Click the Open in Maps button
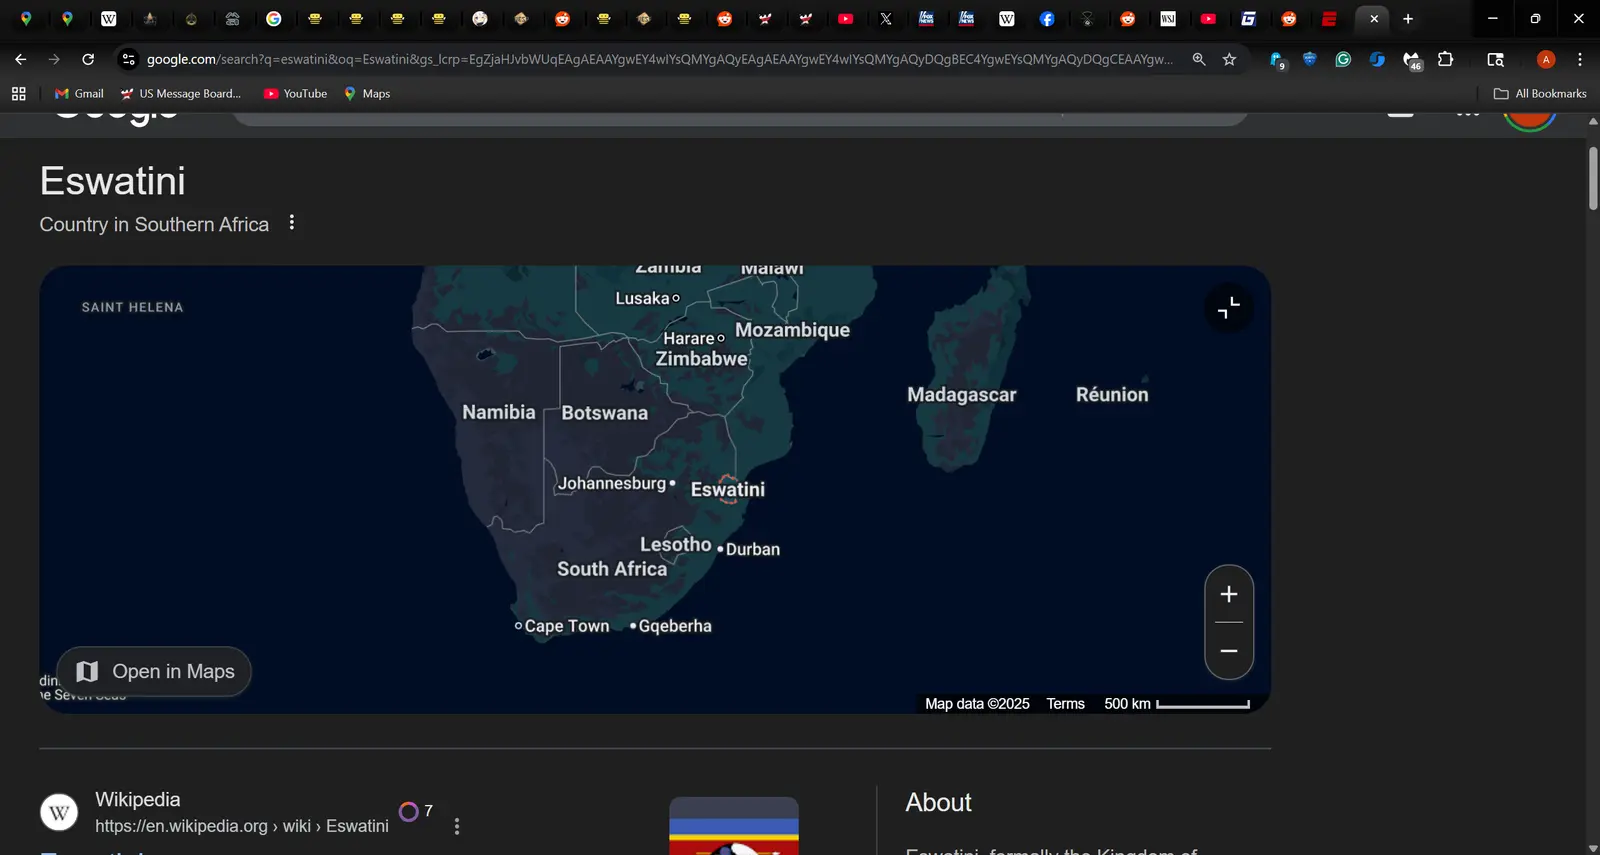The image size is (1600, 855). (x=155, y=672)
